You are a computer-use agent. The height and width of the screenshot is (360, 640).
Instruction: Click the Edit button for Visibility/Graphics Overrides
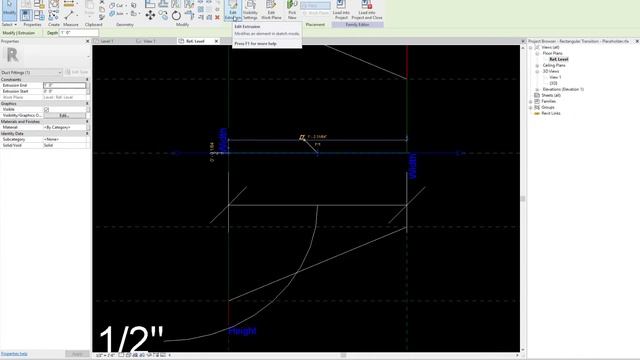[x=64, y=116]
